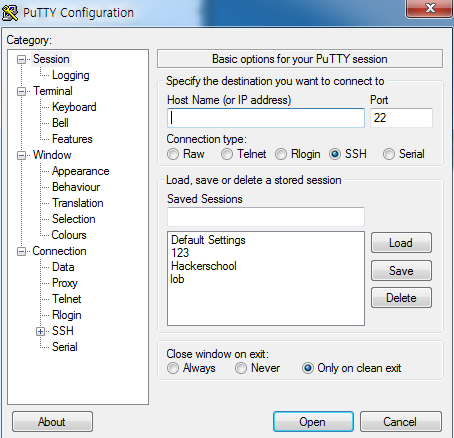Open the Proxy settings category
The height and width of the screenshot is (438, 454).
point(65,283)
